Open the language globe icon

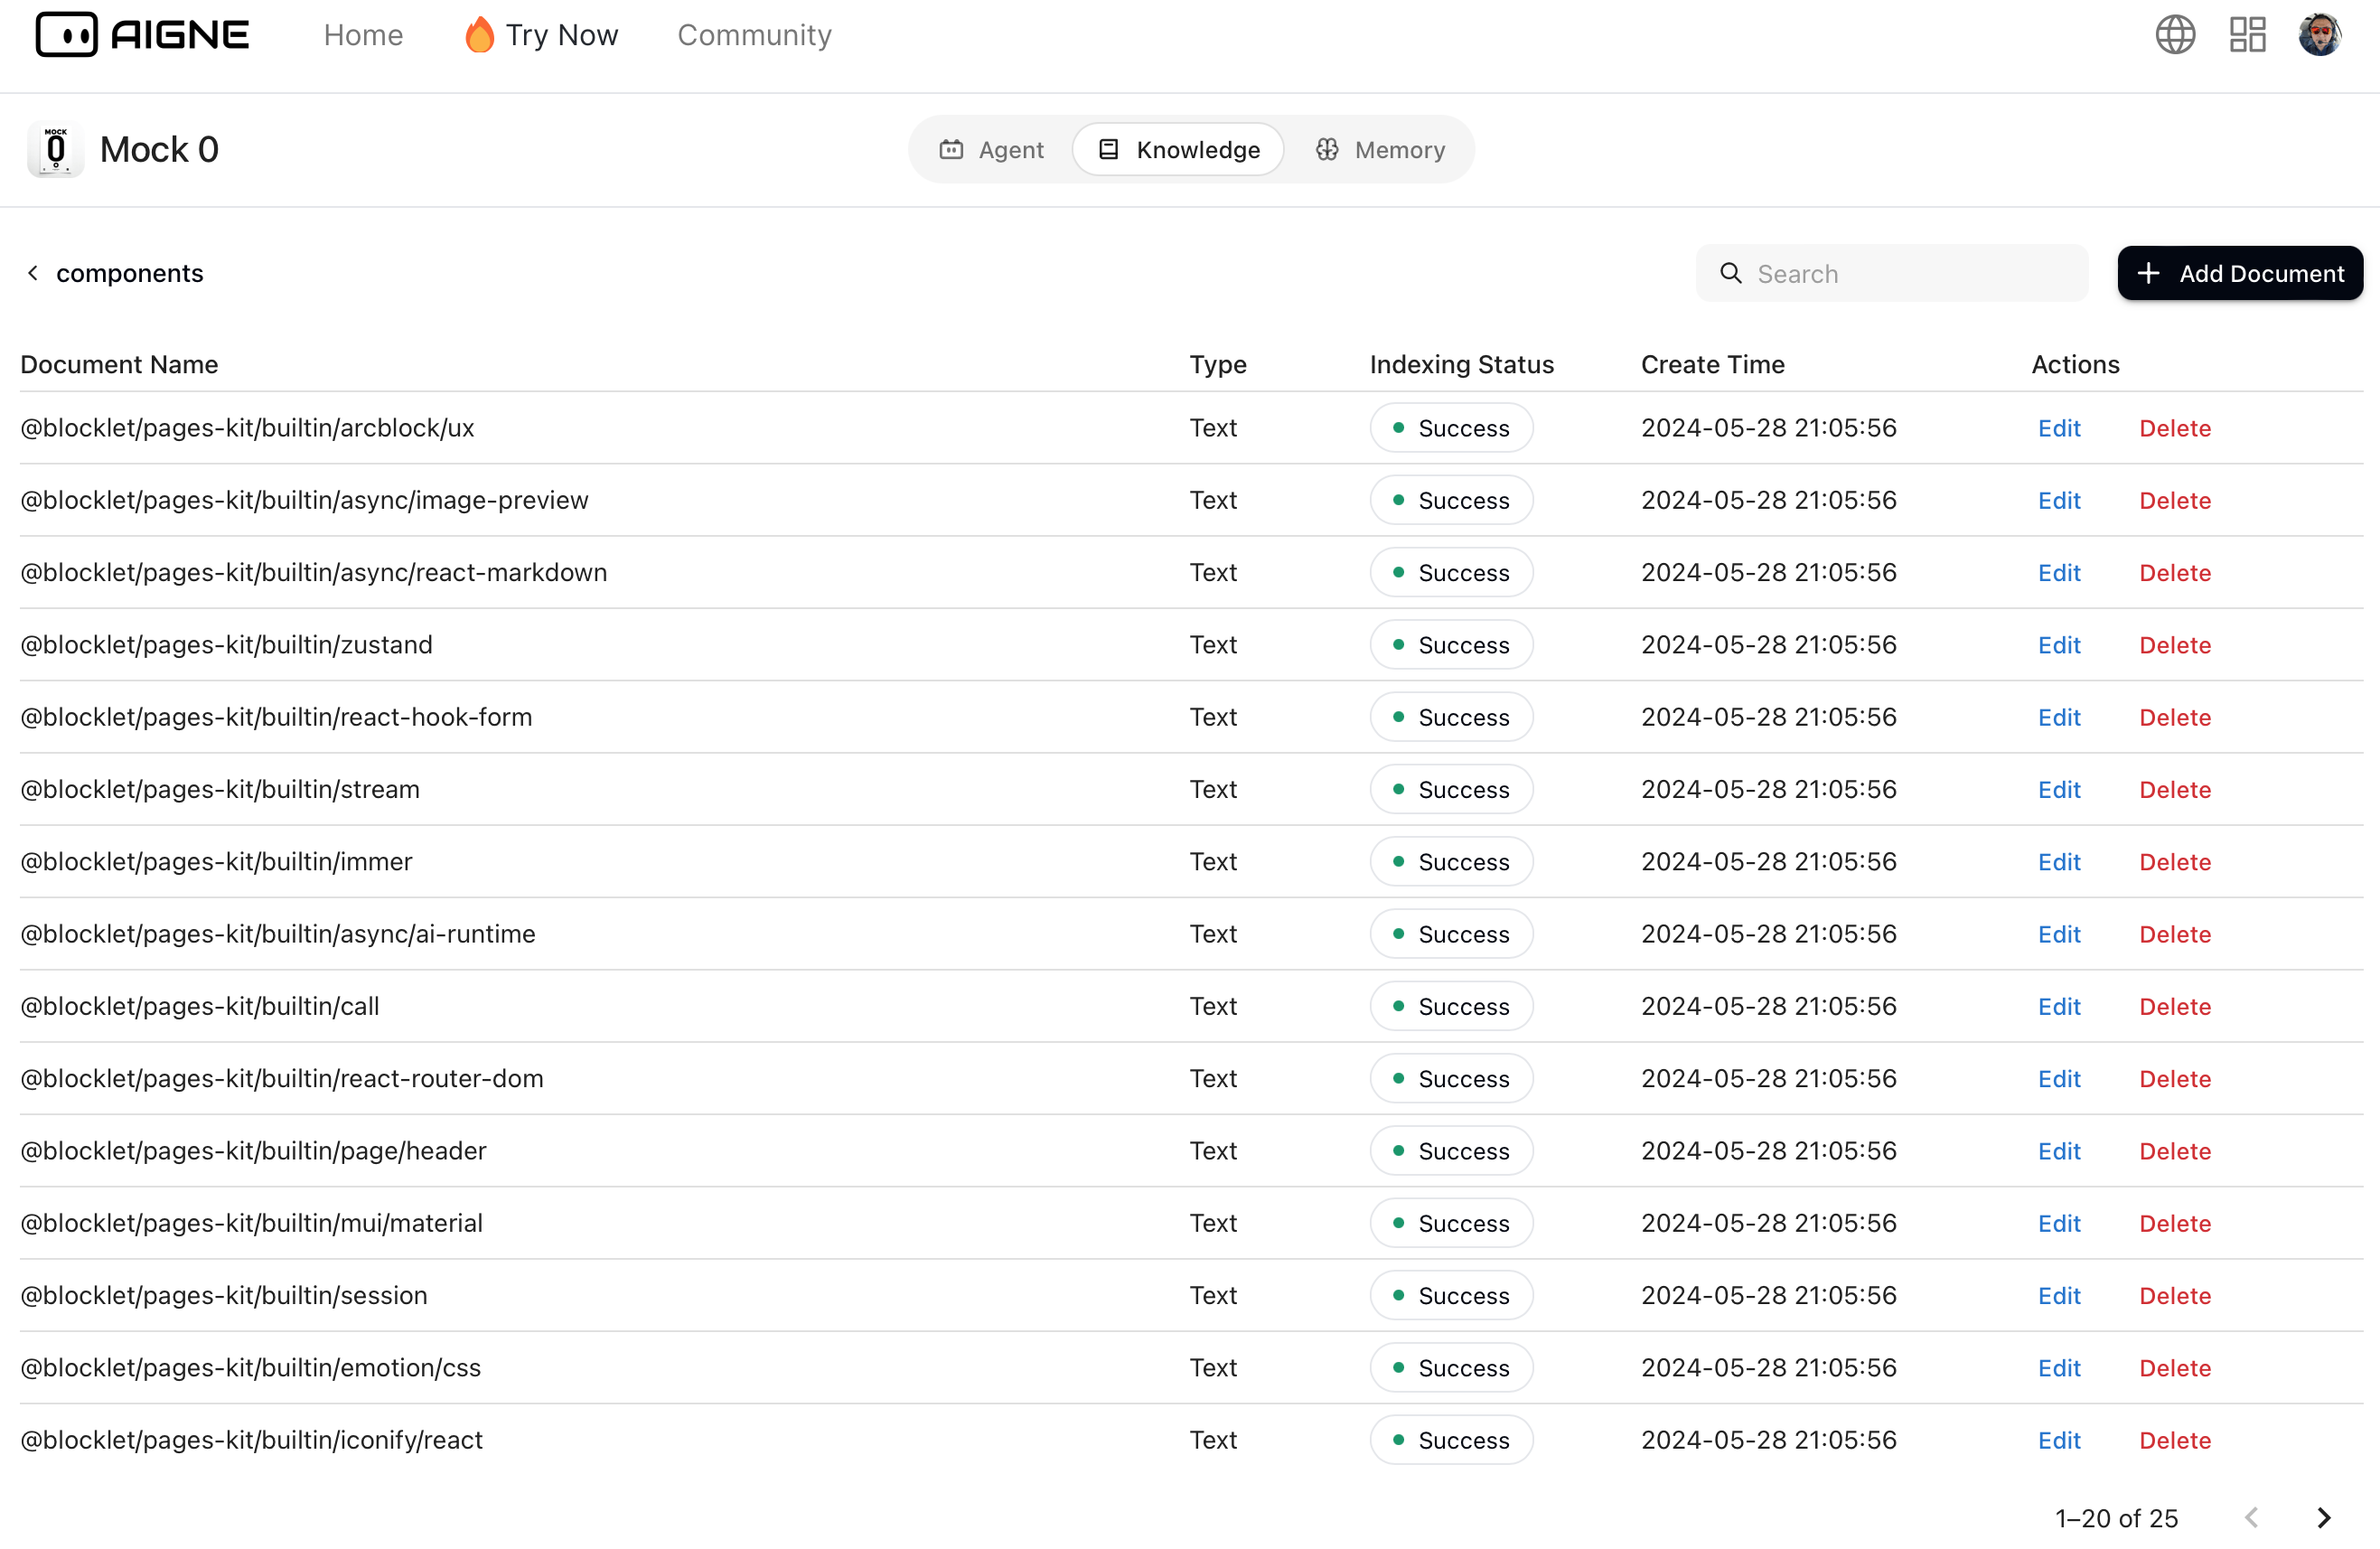(x=2174, y=35)
